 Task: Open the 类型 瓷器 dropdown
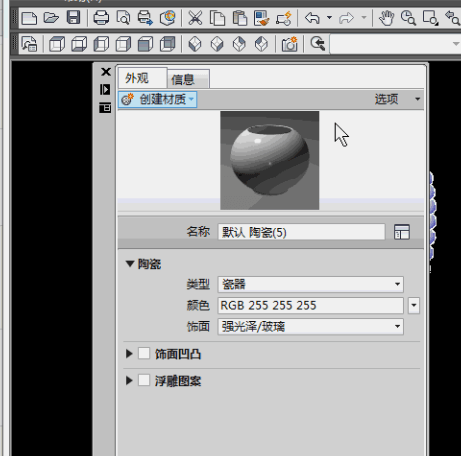(311, 284)
